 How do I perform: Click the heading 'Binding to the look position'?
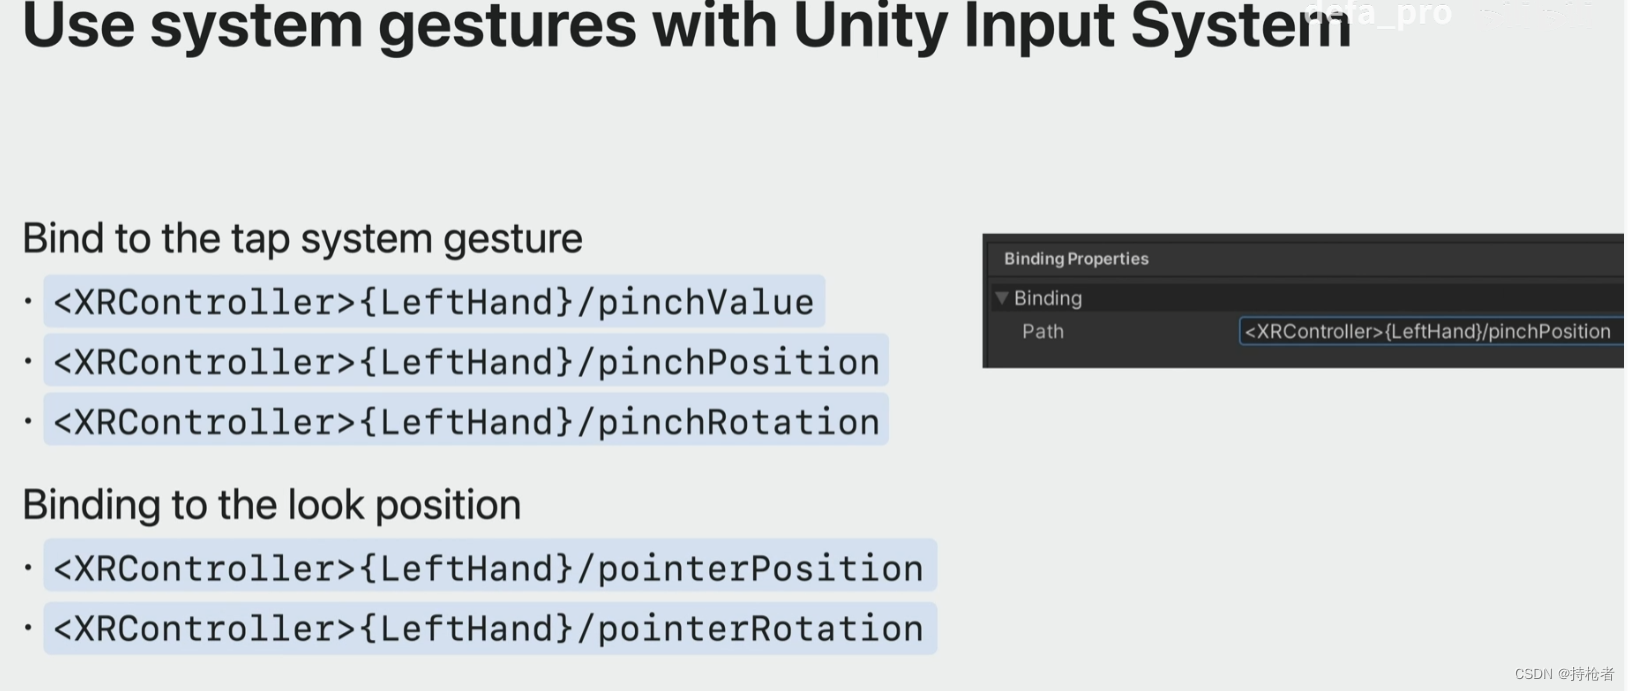[272, 505]
